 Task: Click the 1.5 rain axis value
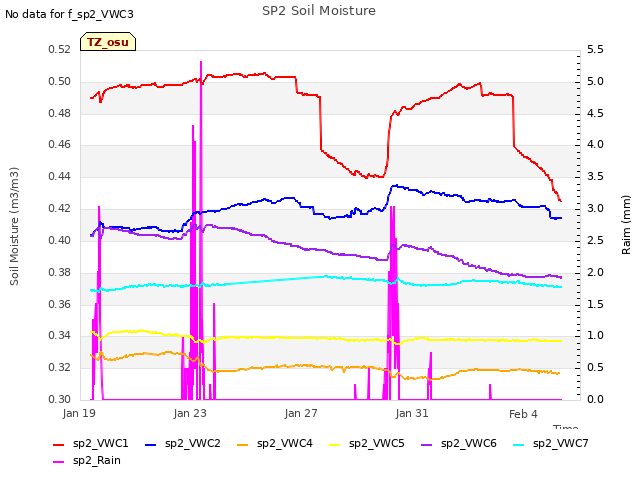click(595, 304)
